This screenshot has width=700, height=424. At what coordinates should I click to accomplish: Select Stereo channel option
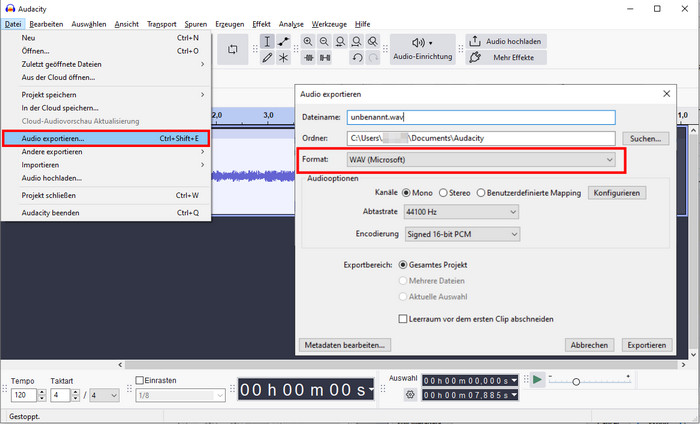click(443, 193)
